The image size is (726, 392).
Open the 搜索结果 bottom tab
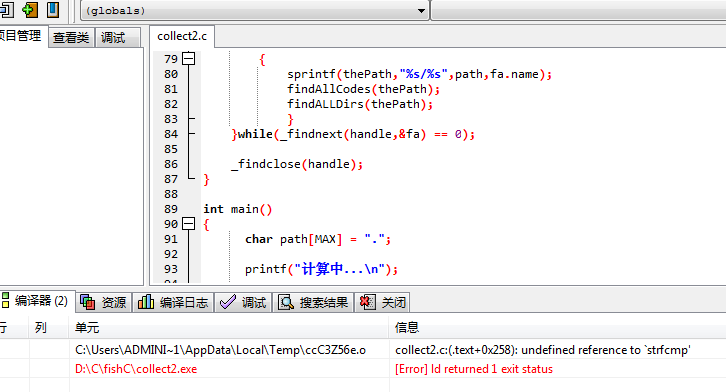click(x=313, y=302)
